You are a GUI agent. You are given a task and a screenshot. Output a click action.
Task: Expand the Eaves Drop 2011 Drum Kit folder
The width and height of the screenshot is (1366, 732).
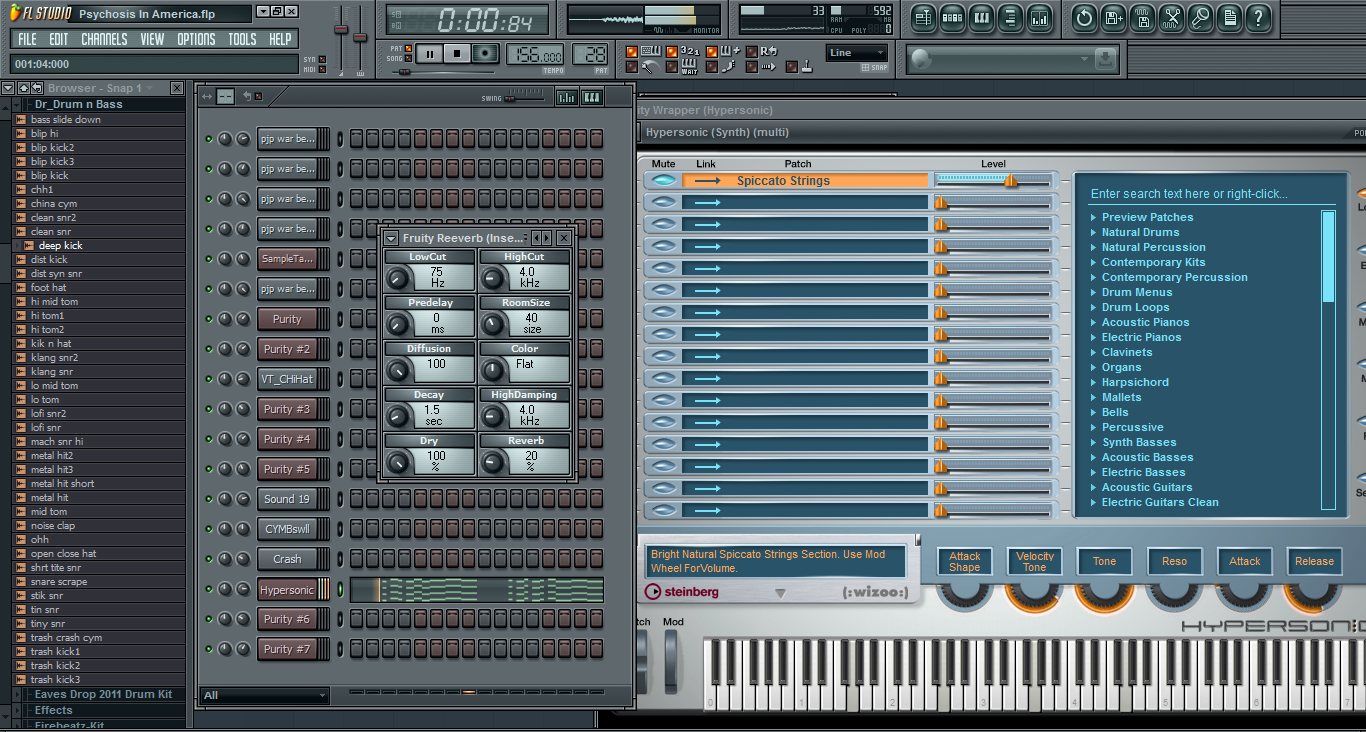103,694
